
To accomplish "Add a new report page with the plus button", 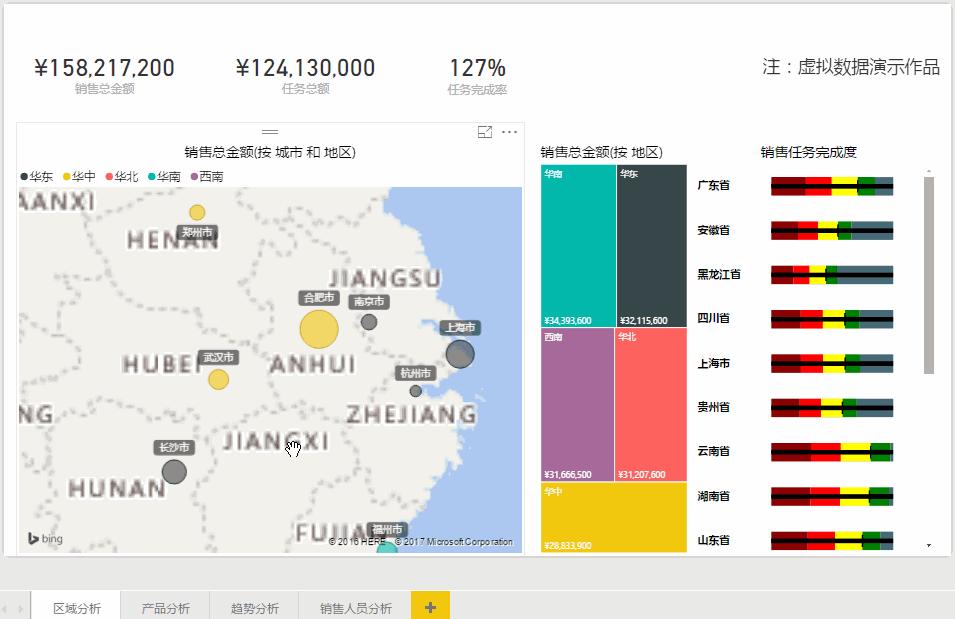I will [431, 605].
